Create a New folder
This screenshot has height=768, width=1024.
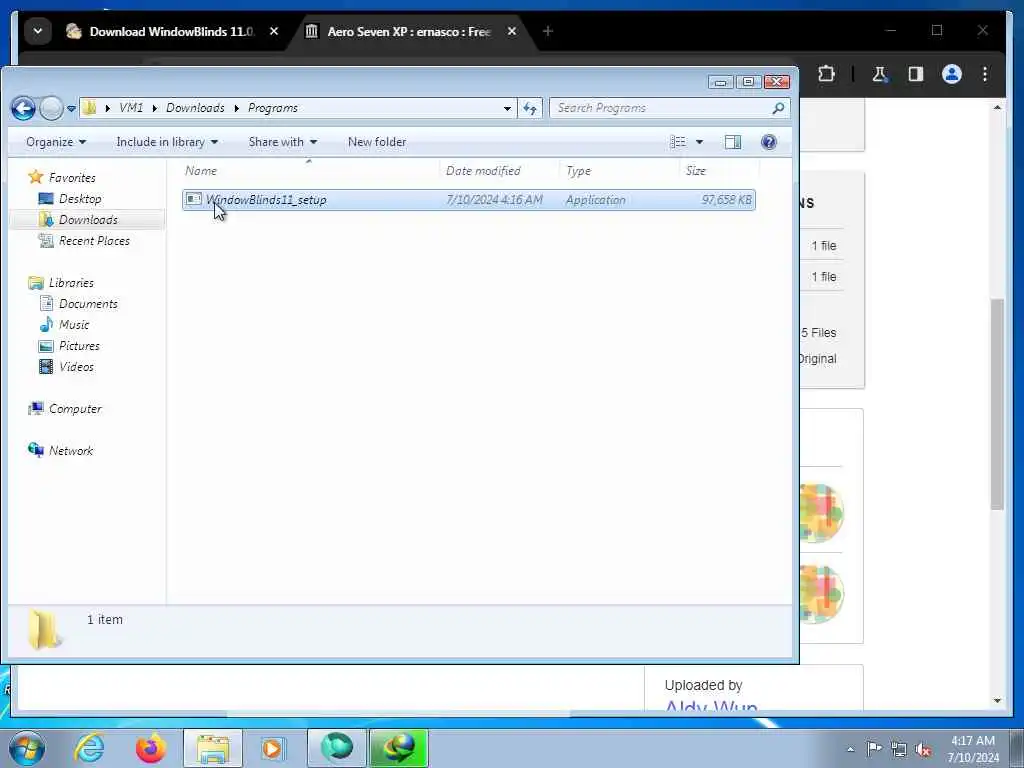tap(377, 142)
